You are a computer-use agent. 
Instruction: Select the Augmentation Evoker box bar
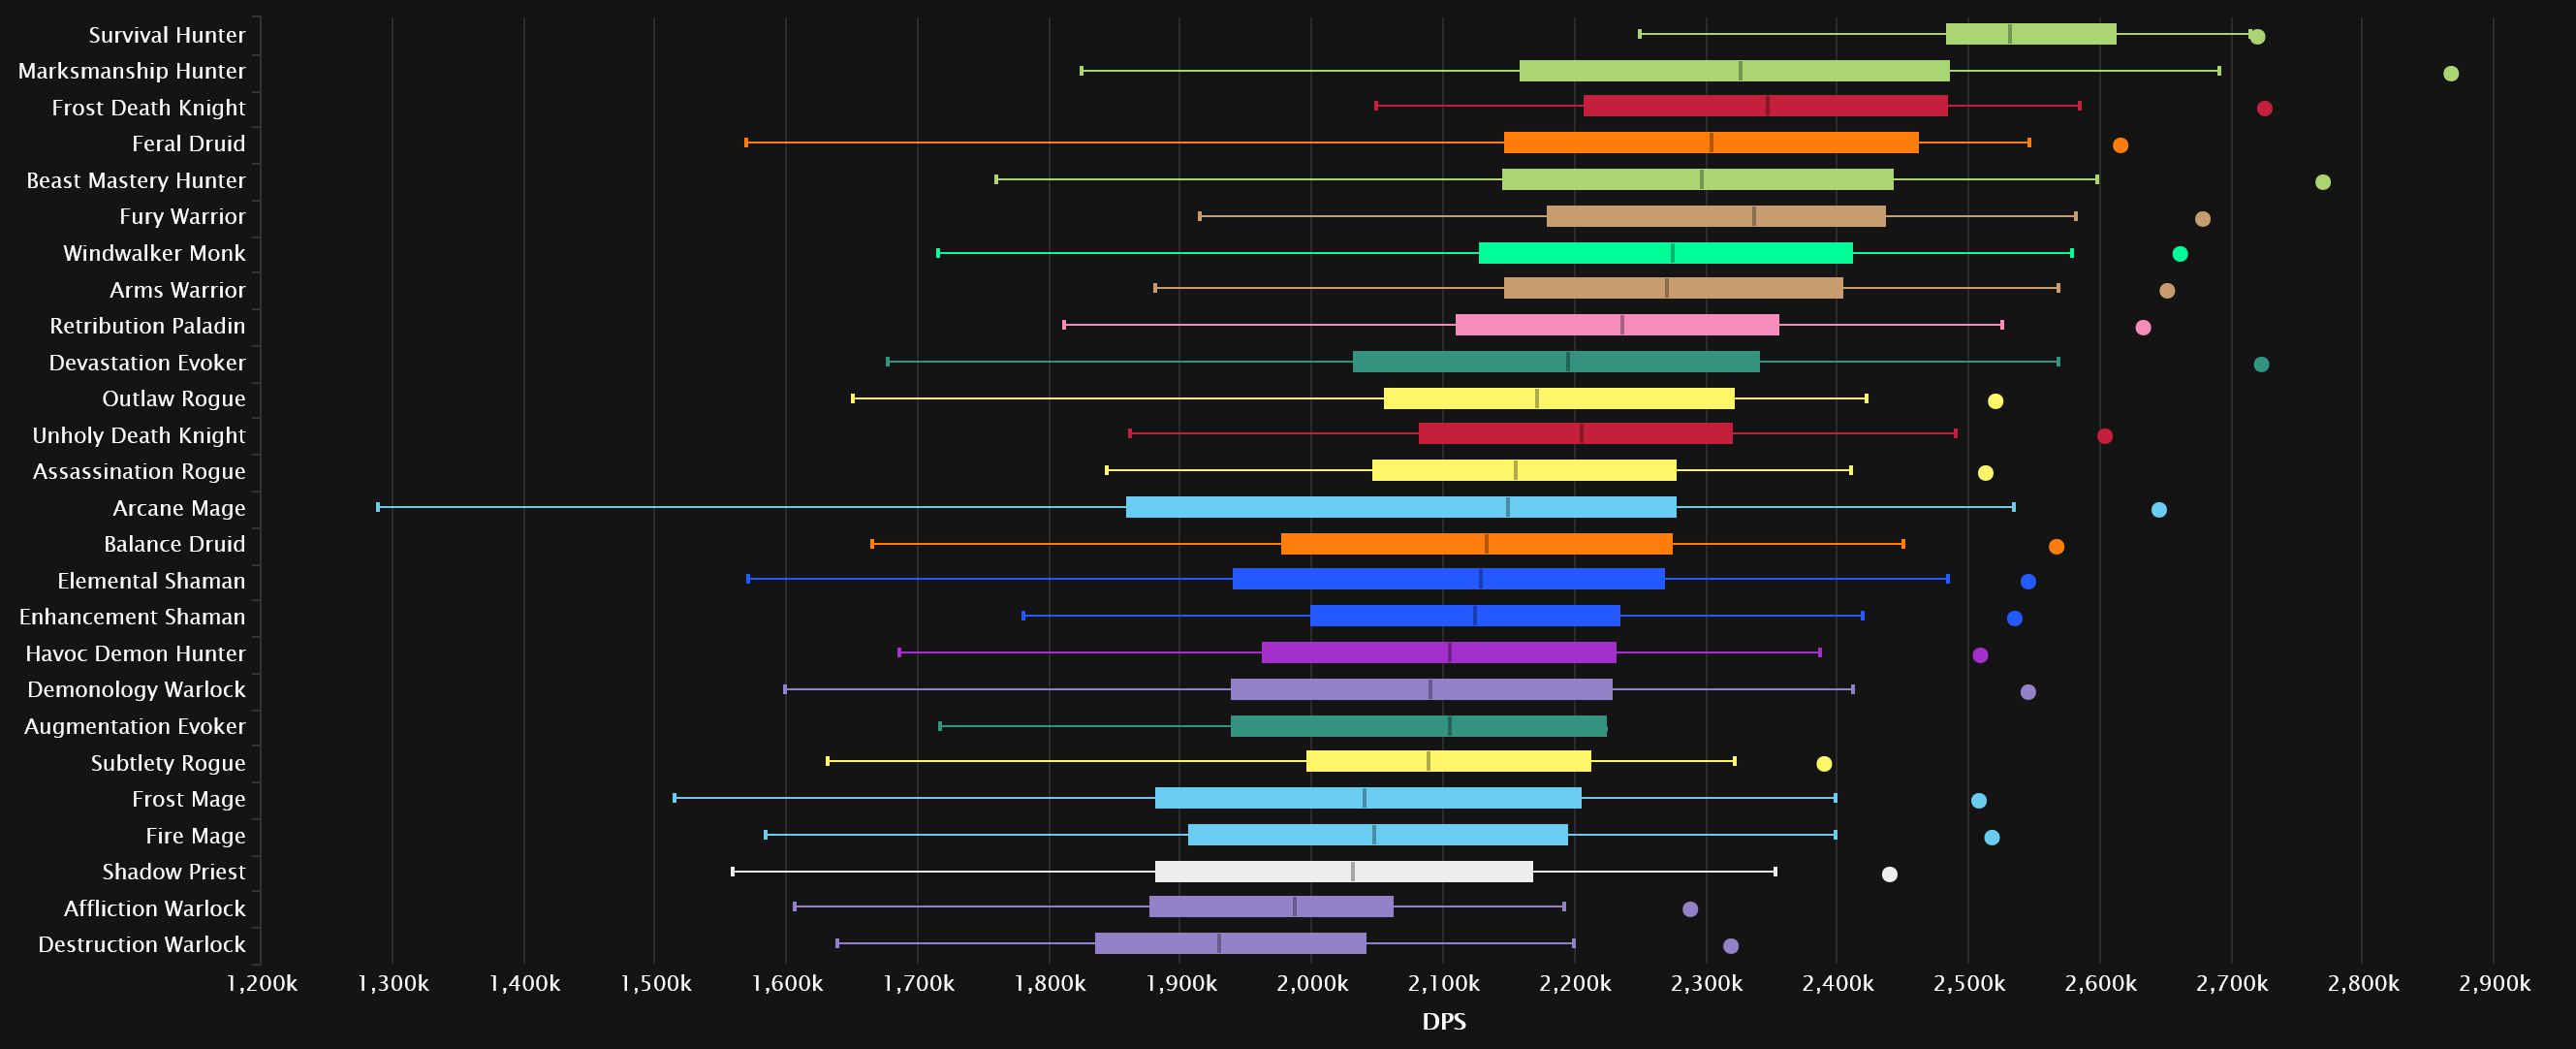click(x=1419, y=726)
